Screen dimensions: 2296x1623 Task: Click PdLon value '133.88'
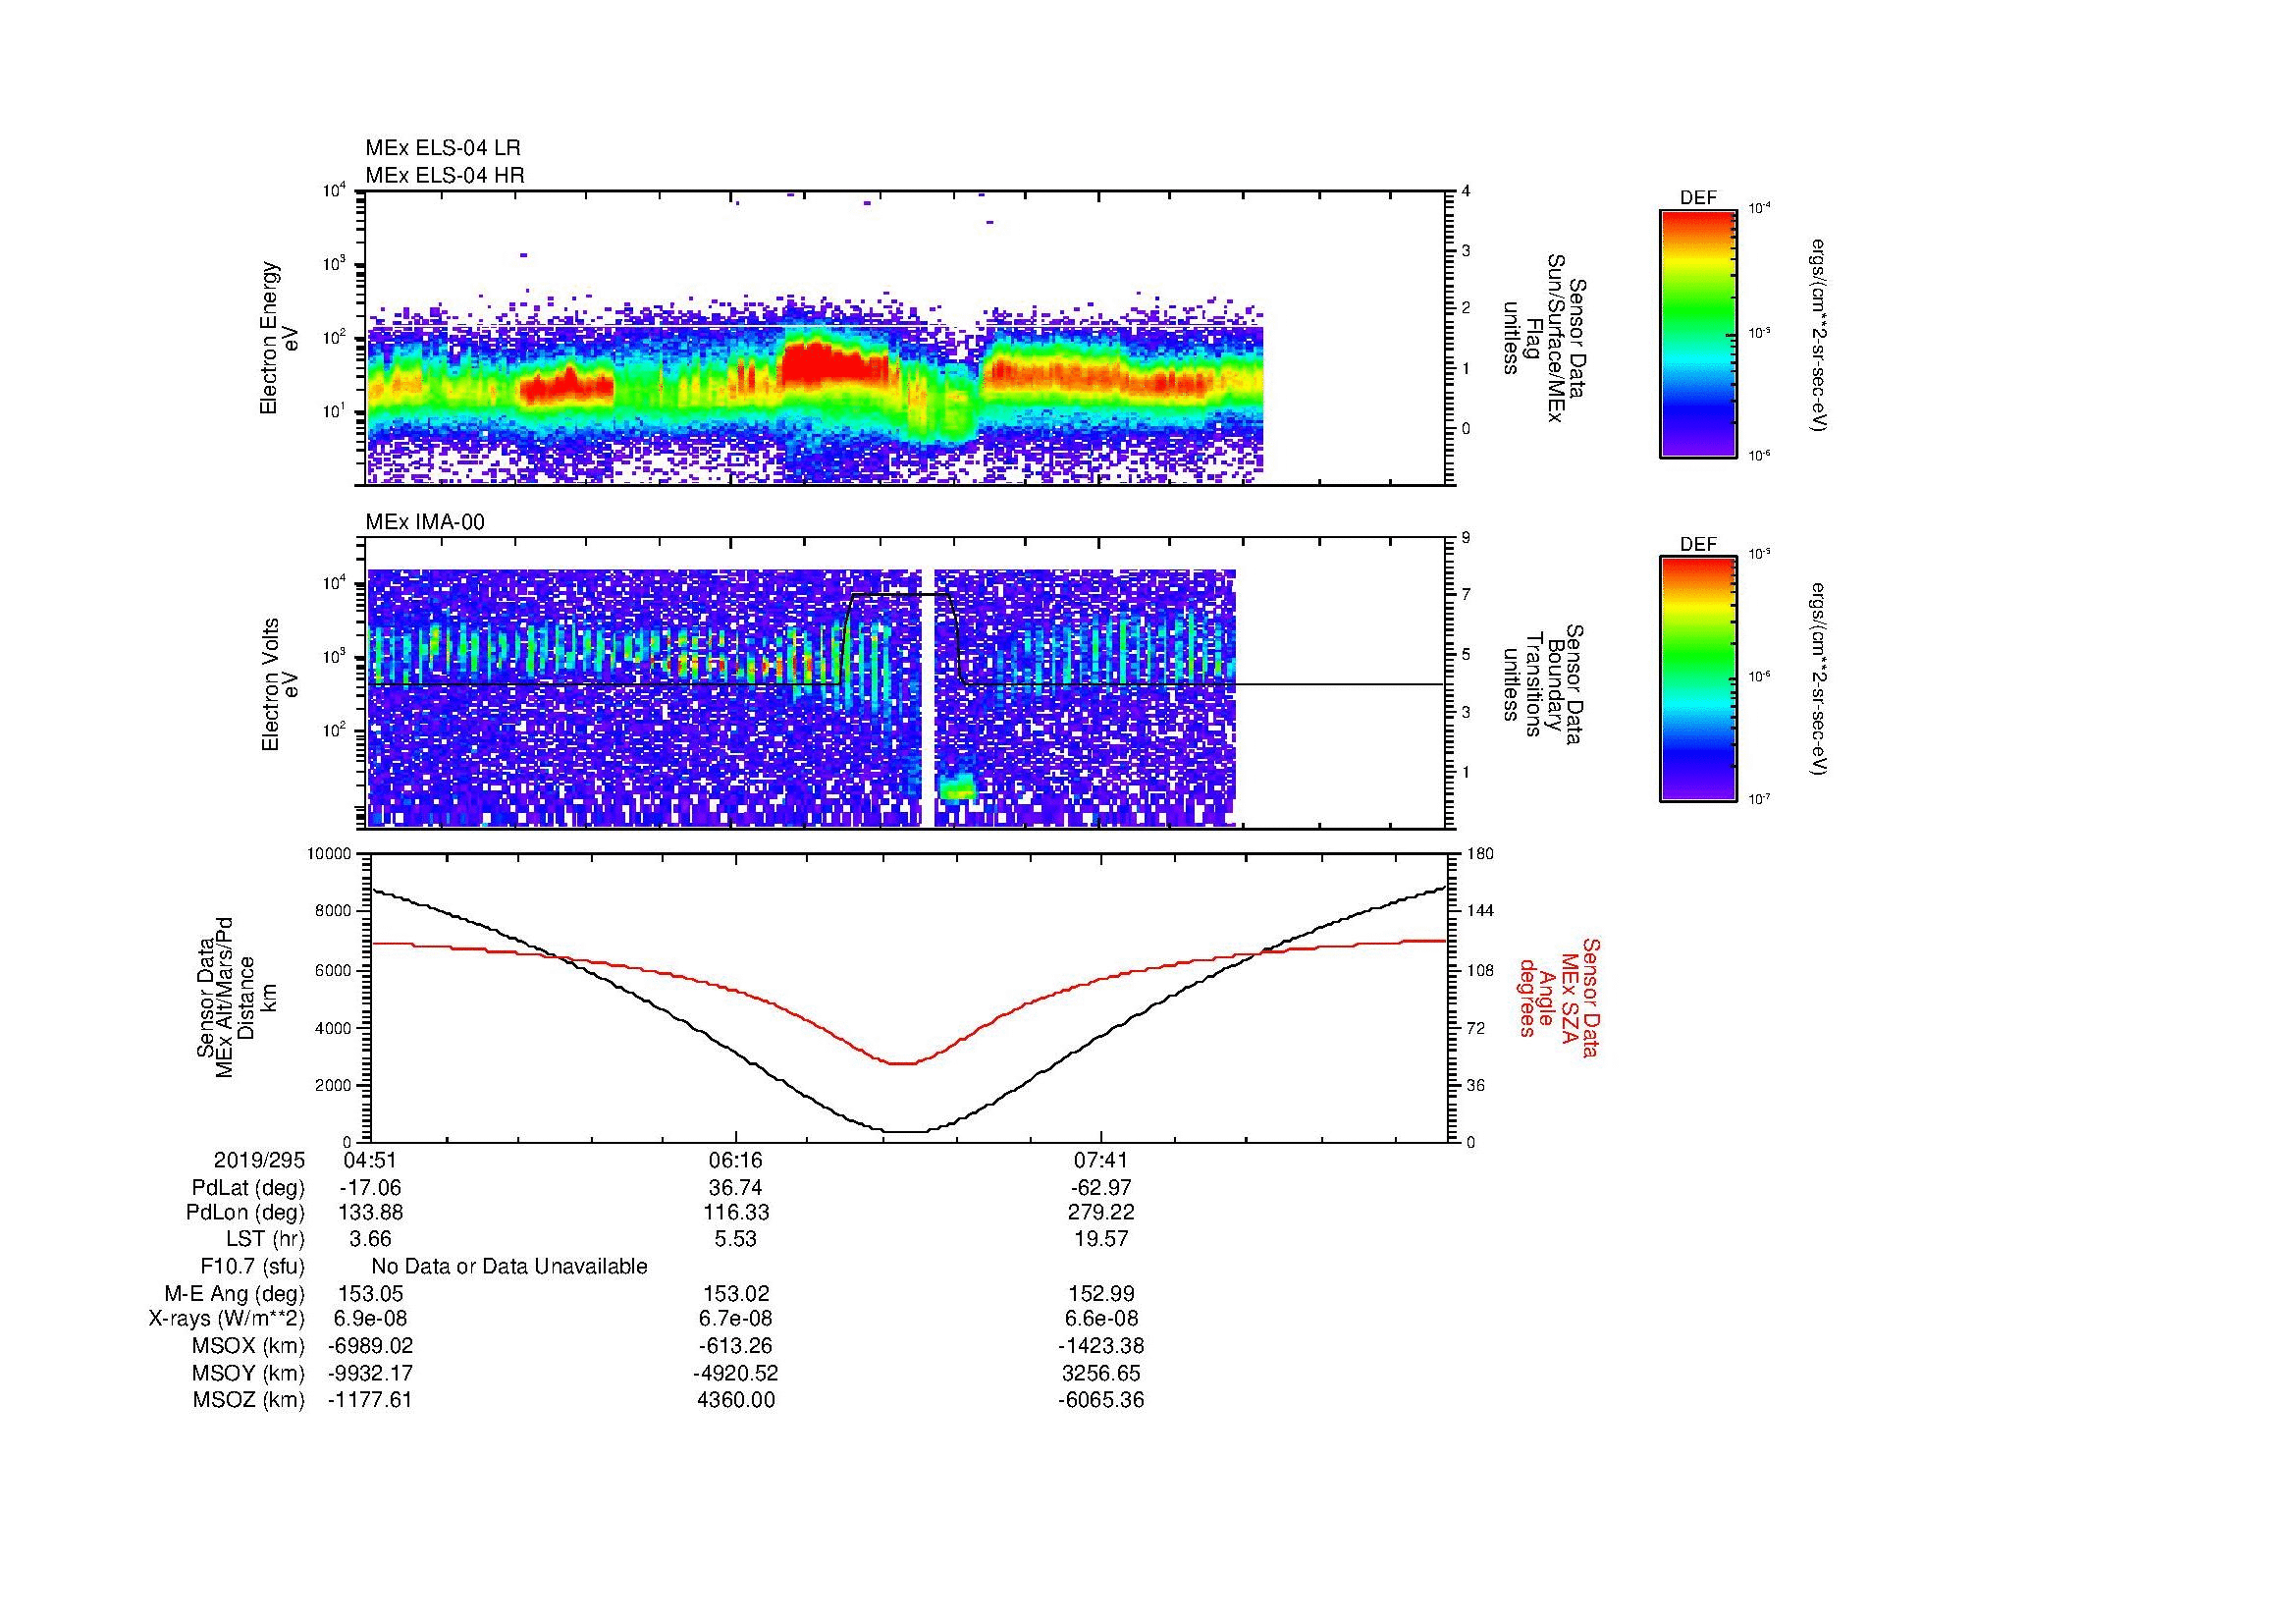tap(370, 1213)
